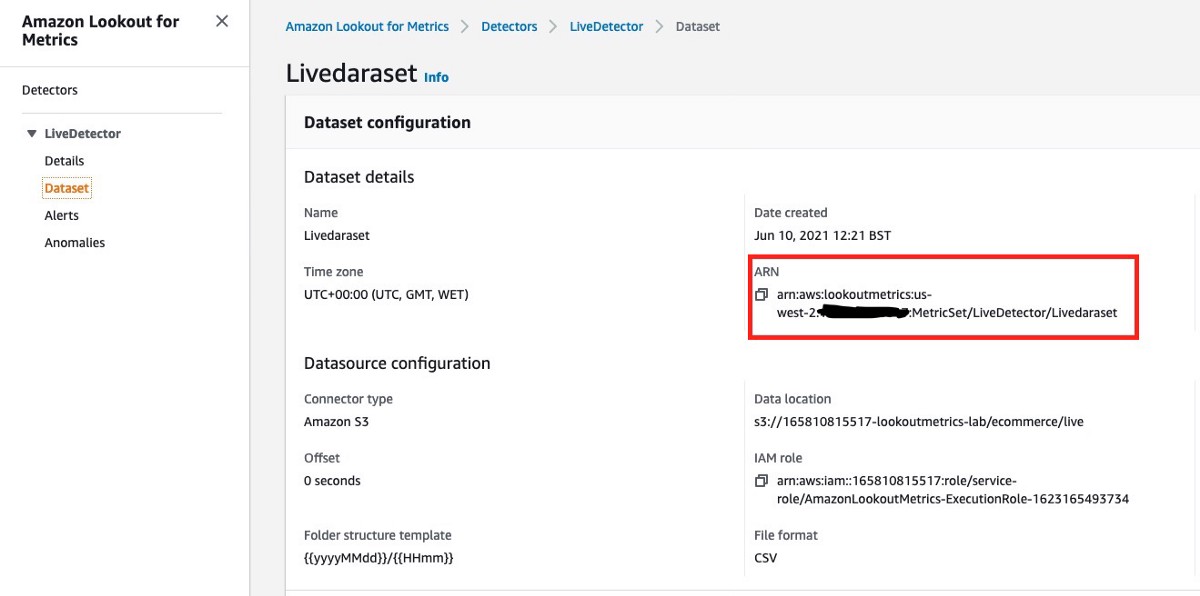Click the Dataset breadcrumb text
The width and height of the screenshot is (1200, 596).
click(698, 27)
